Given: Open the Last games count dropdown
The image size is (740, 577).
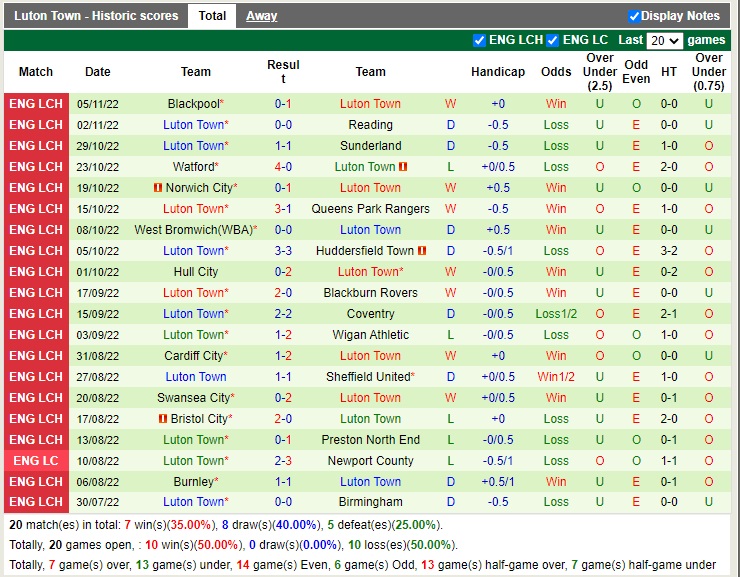Looking at the screenshot, I should (x=664, y=41).
